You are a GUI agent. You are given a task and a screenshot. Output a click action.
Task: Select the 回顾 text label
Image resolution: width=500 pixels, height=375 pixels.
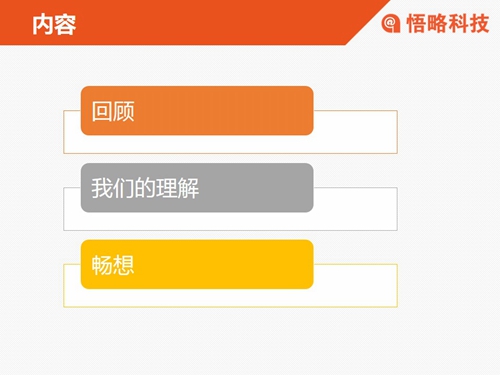(113, 111)
